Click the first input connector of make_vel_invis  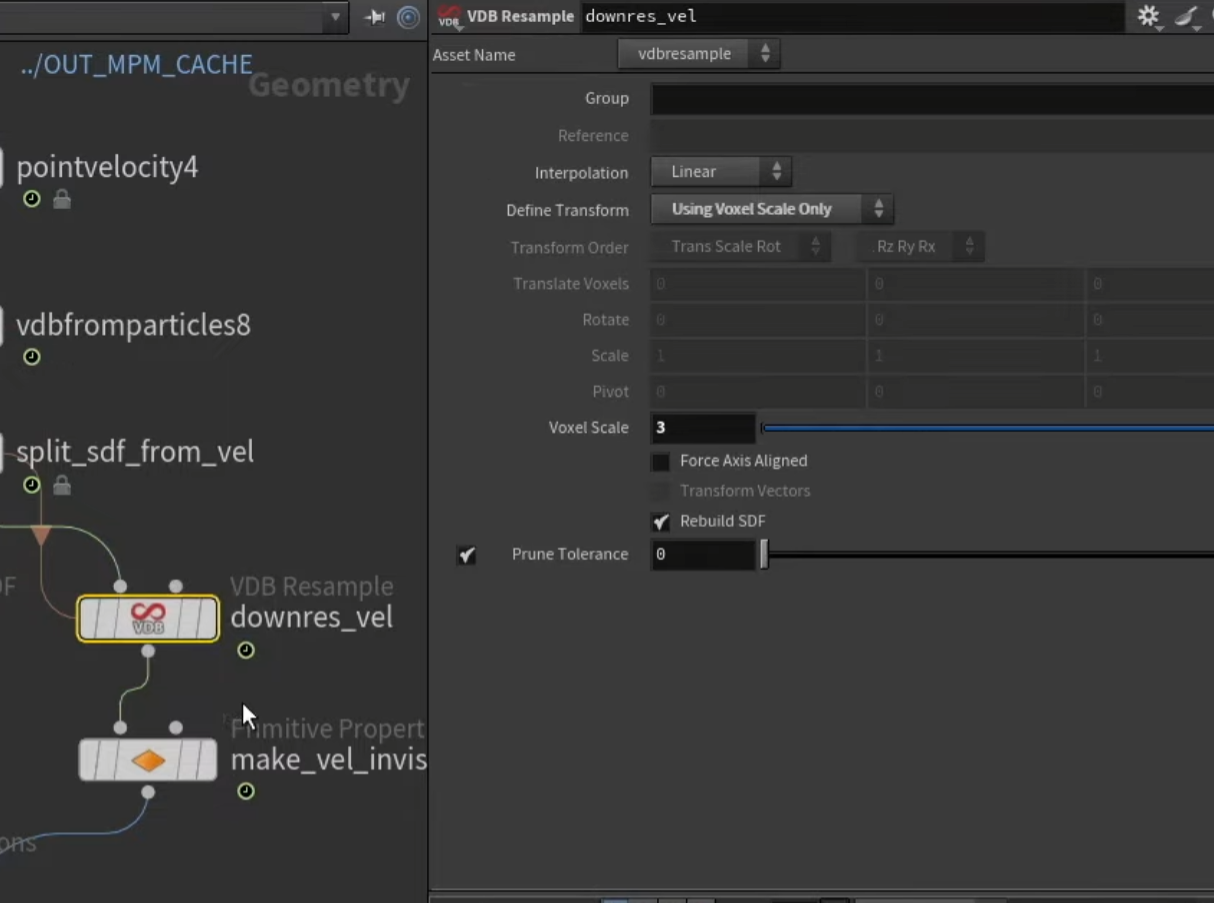tap(120, 728)
